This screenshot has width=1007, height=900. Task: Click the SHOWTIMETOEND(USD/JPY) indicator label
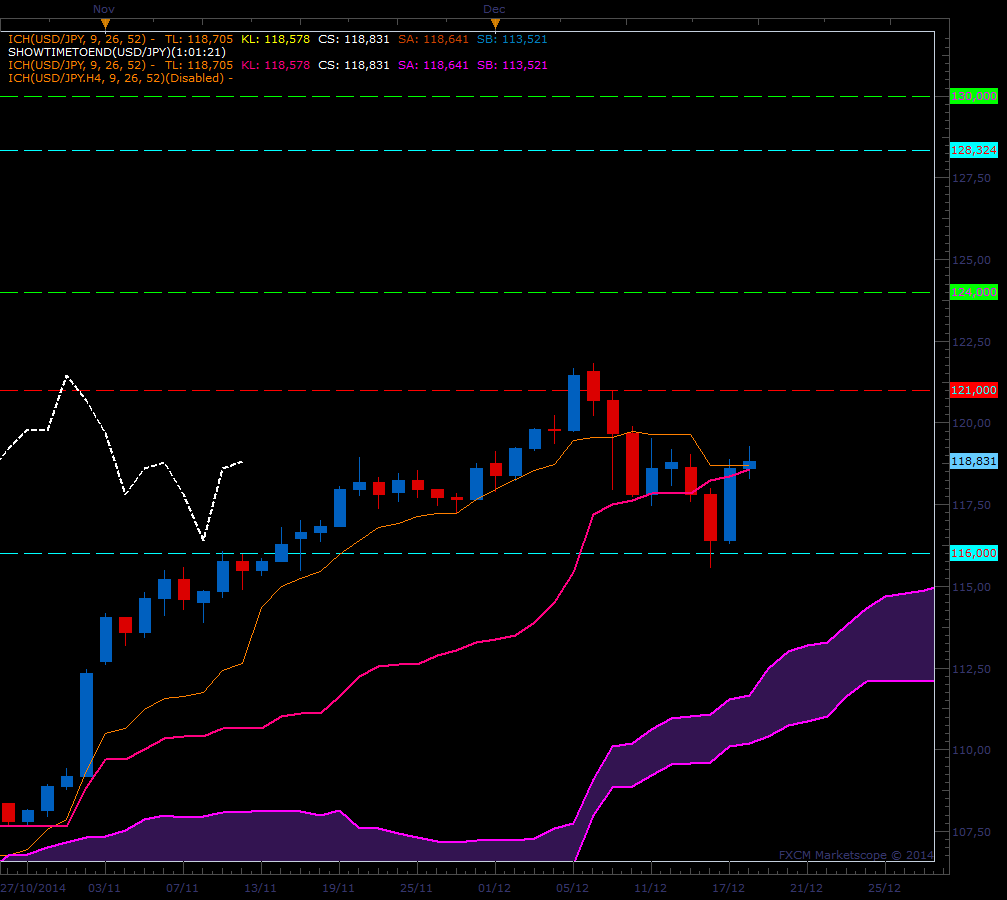116,52
